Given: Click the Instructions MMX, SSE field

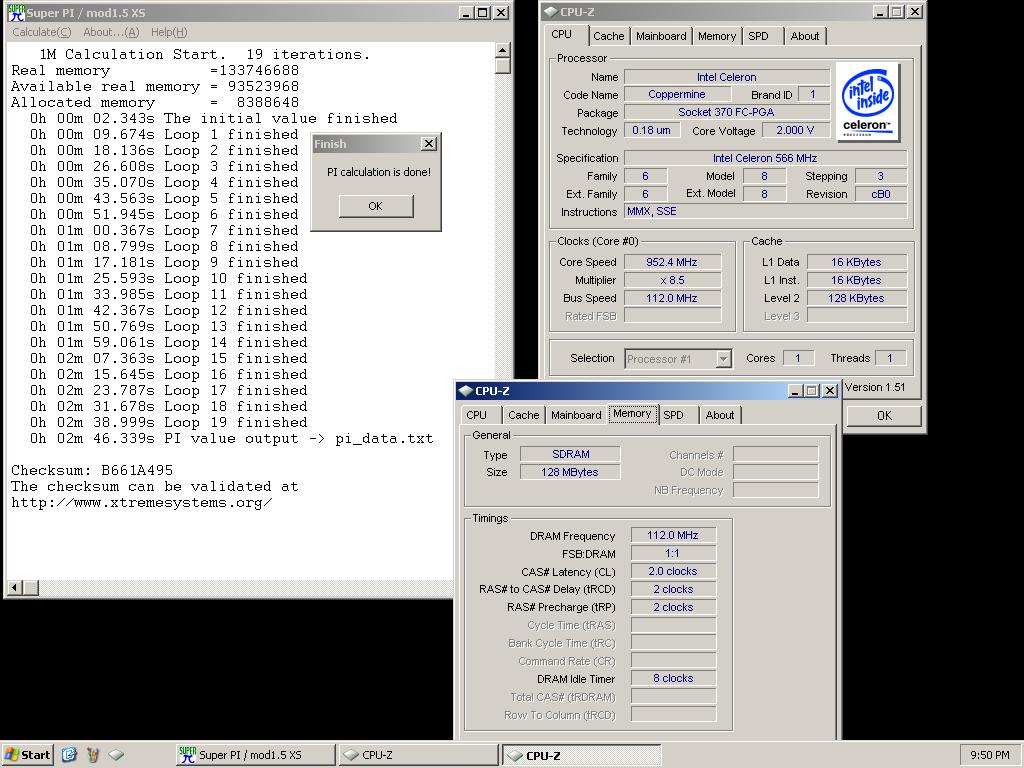Looking at the screenshot, I should (x=765, y=212).
